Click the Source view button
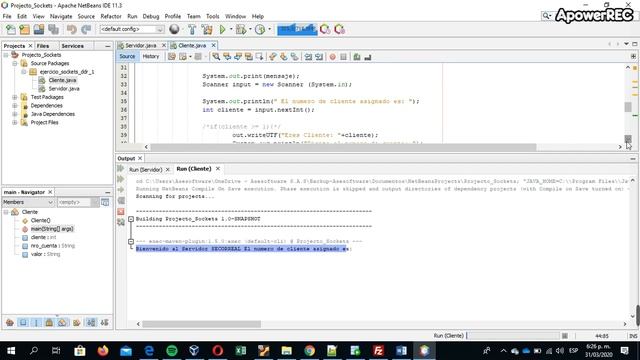The height and width of the screenshot is (360, 640). pos(127,56)
